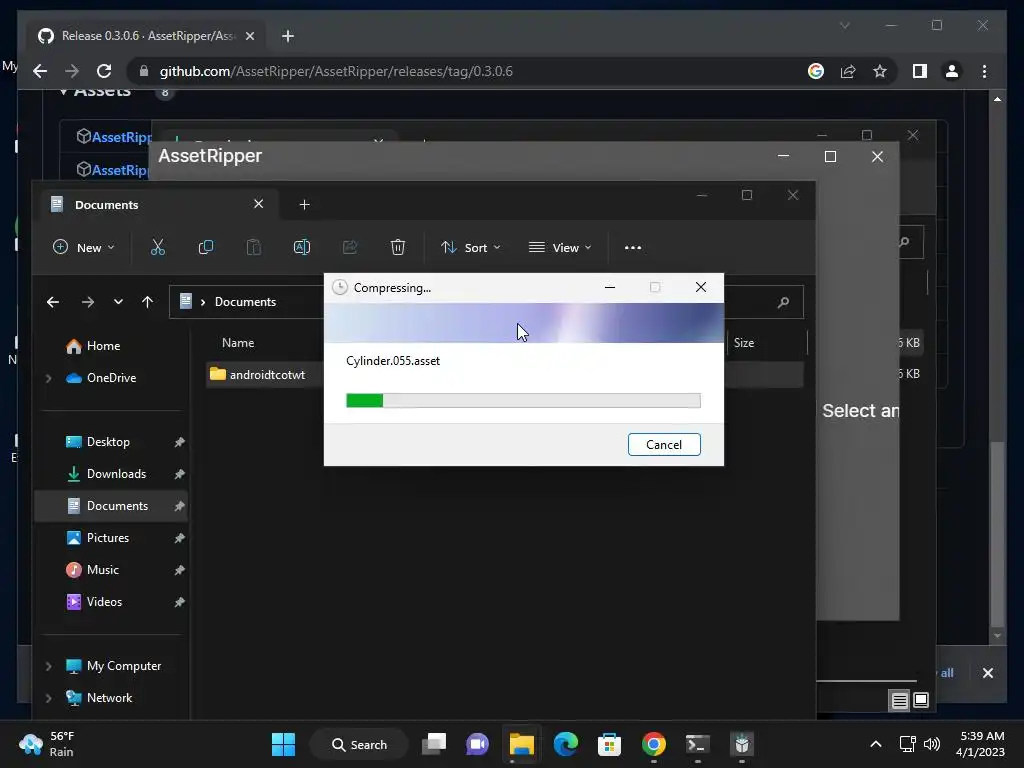This screenshot has width=1024, height=768.
Task: Click the Rename icon in Explorer toolbar
Action: (x=302, y=248)
